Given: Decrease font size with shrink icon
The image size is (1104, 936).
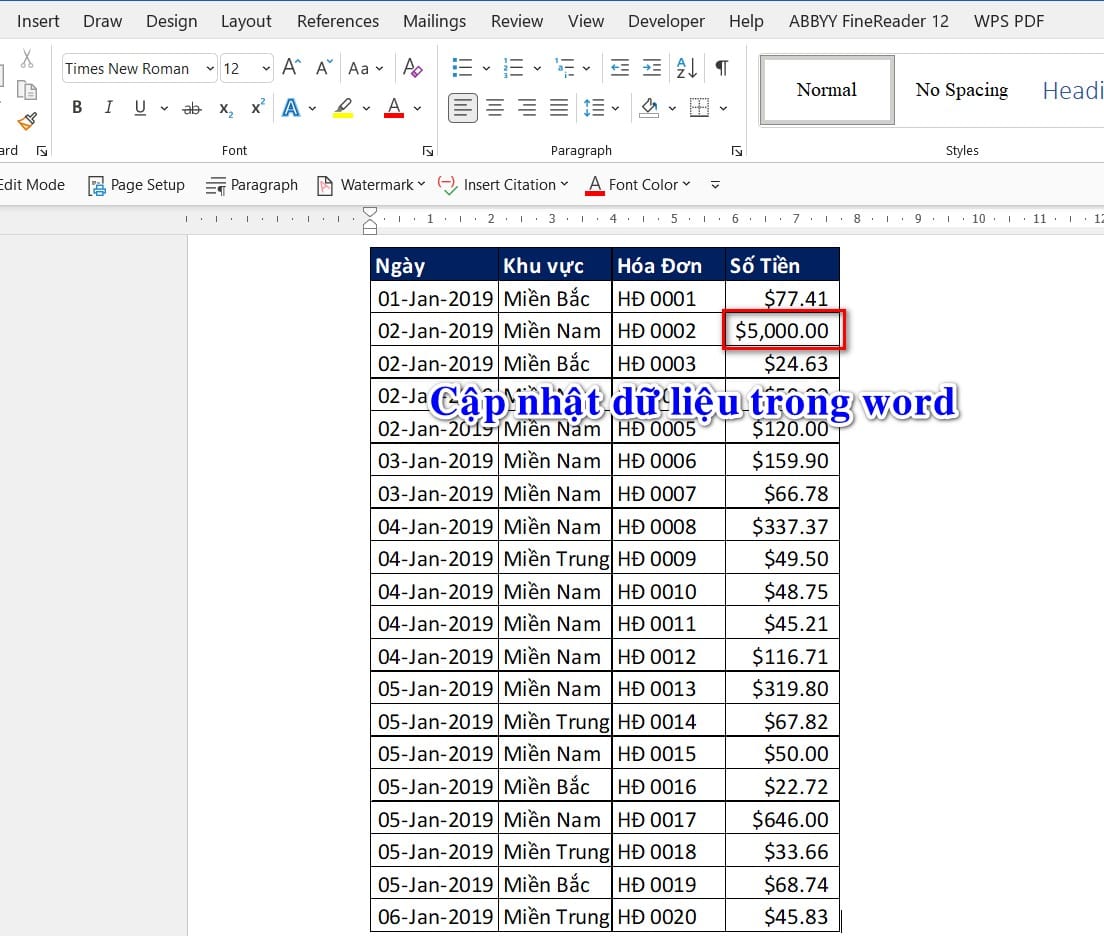Looking at the screenshot, I should [x=323, y=68].
